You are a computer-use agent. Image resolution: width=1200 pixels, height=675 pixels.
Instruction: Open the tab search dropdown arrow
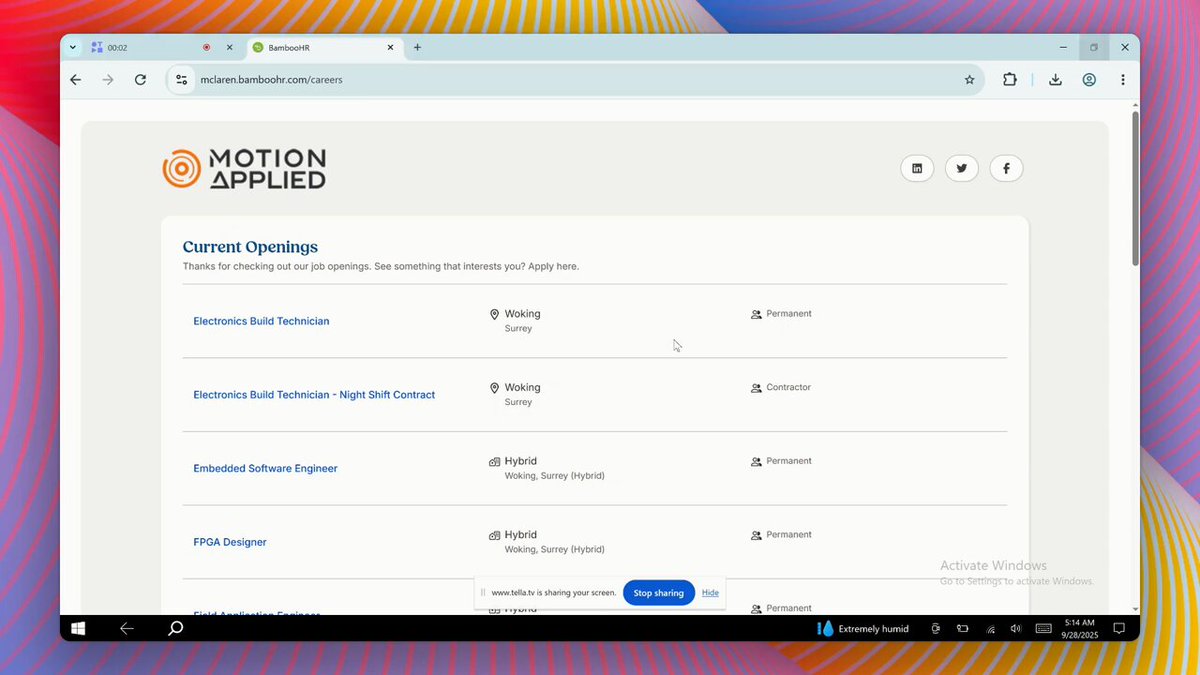coord(72,47)
